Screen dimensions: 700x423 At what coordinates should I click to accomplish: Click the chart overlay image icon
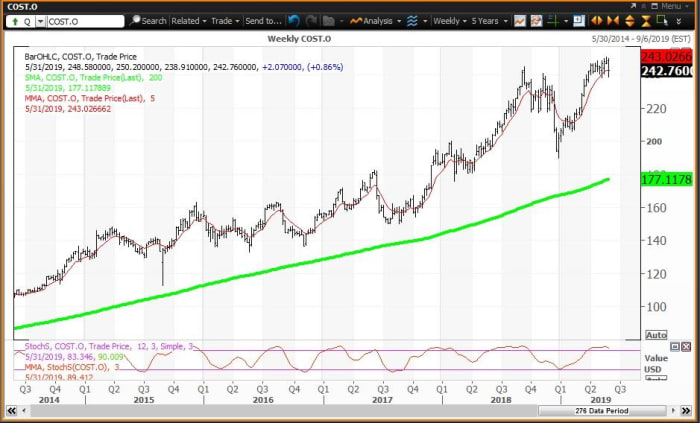pyautogui.click(x=536, y=21)
